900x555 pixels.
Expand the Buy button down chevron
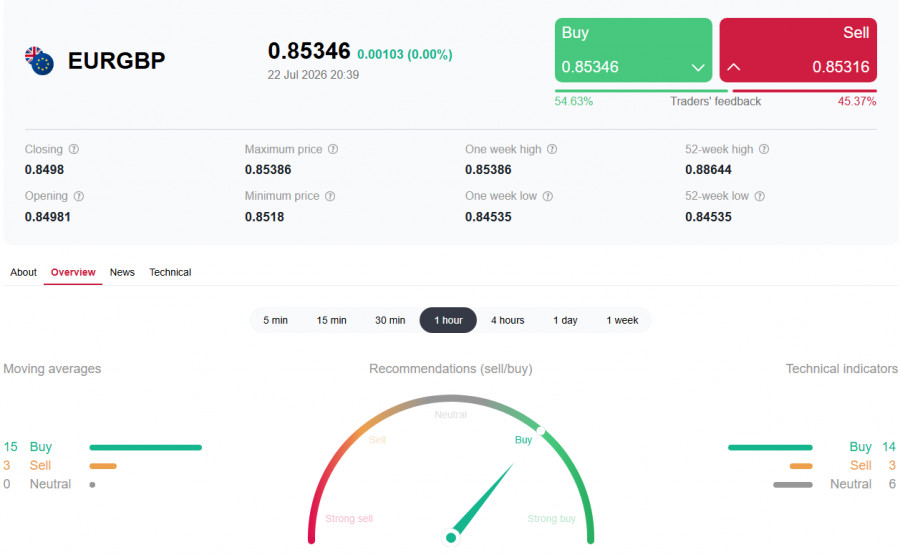[x=698, y=68]
